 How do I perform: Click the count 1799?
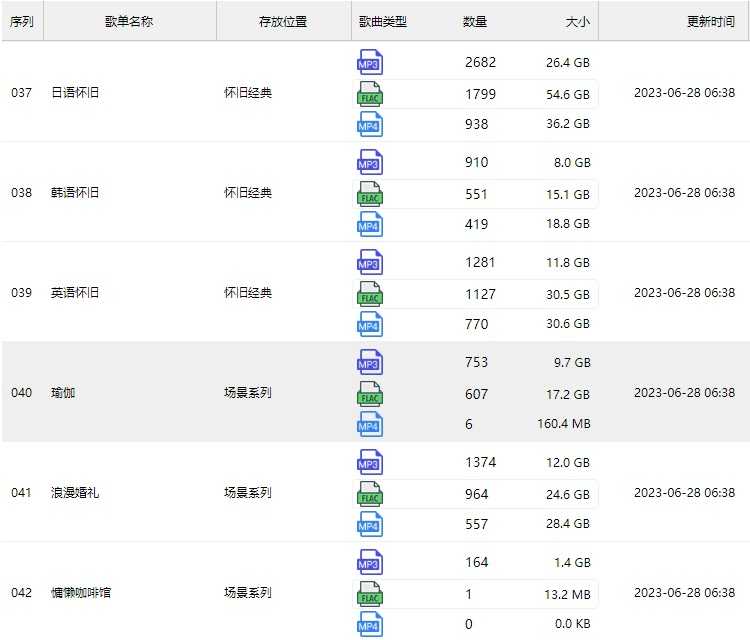(480, 94)
